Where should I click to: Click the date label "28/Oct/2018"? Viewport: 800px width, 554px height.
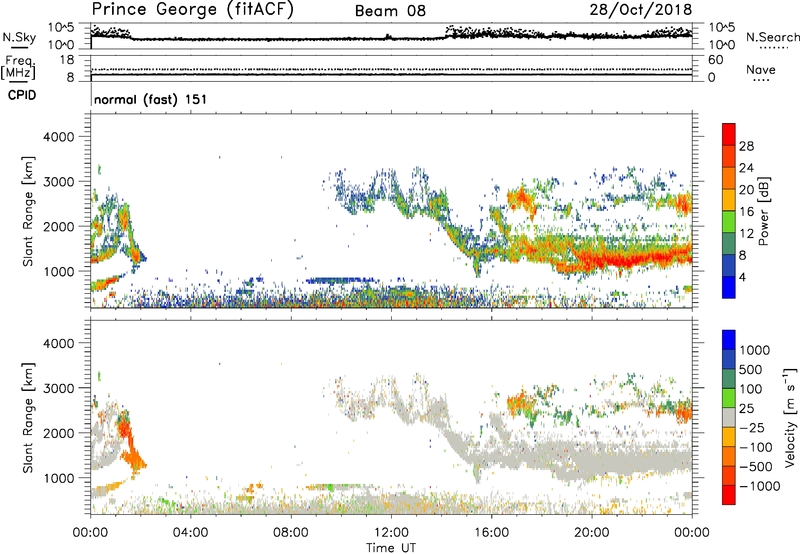tap(641, 10)
